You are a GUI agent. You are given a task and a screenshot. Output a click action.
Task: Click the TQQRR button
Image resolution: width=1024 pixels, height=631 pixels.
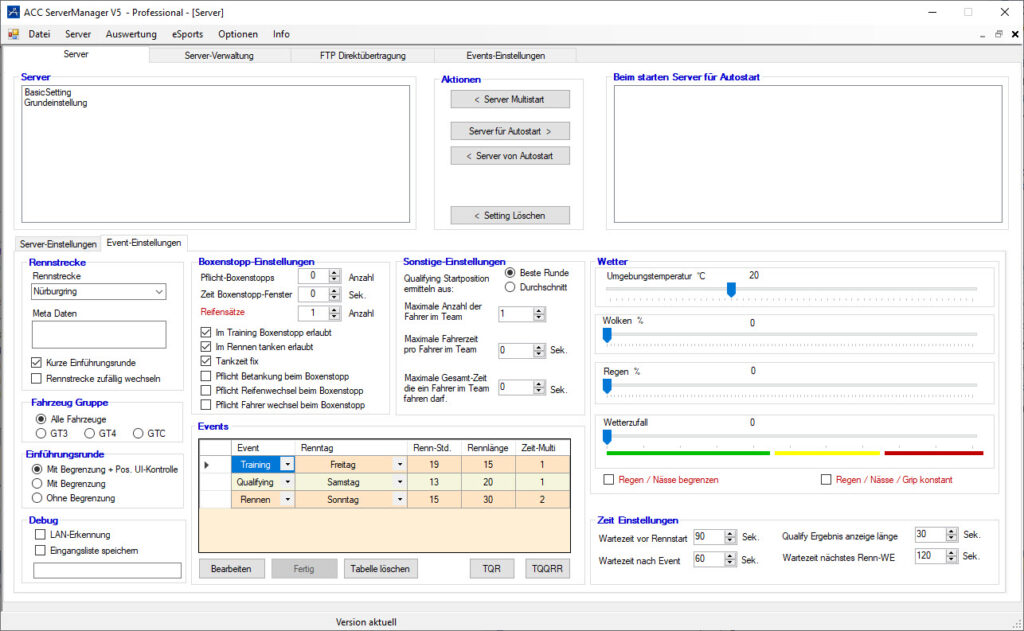pyautogui.click(x=547, y=569)
